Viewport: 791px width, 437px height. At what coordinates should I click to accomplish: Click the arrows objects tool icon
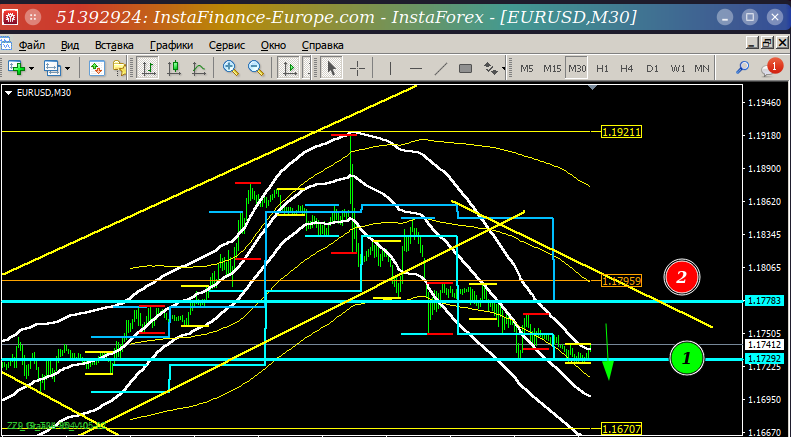[490, 68]
